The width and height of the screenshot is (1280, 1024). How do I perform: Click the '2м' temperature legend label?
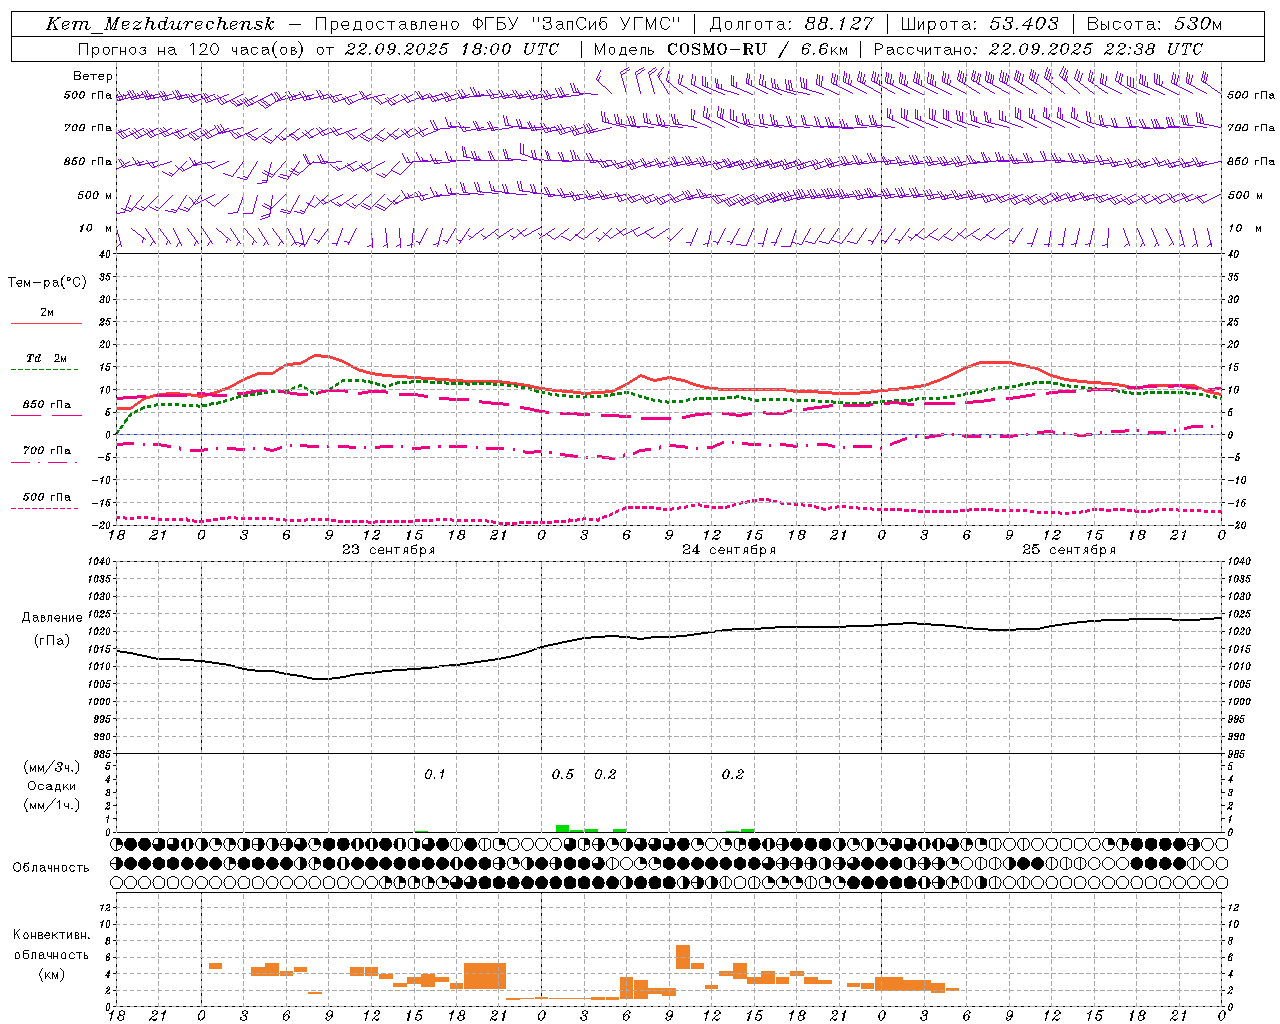click(47, 313)
